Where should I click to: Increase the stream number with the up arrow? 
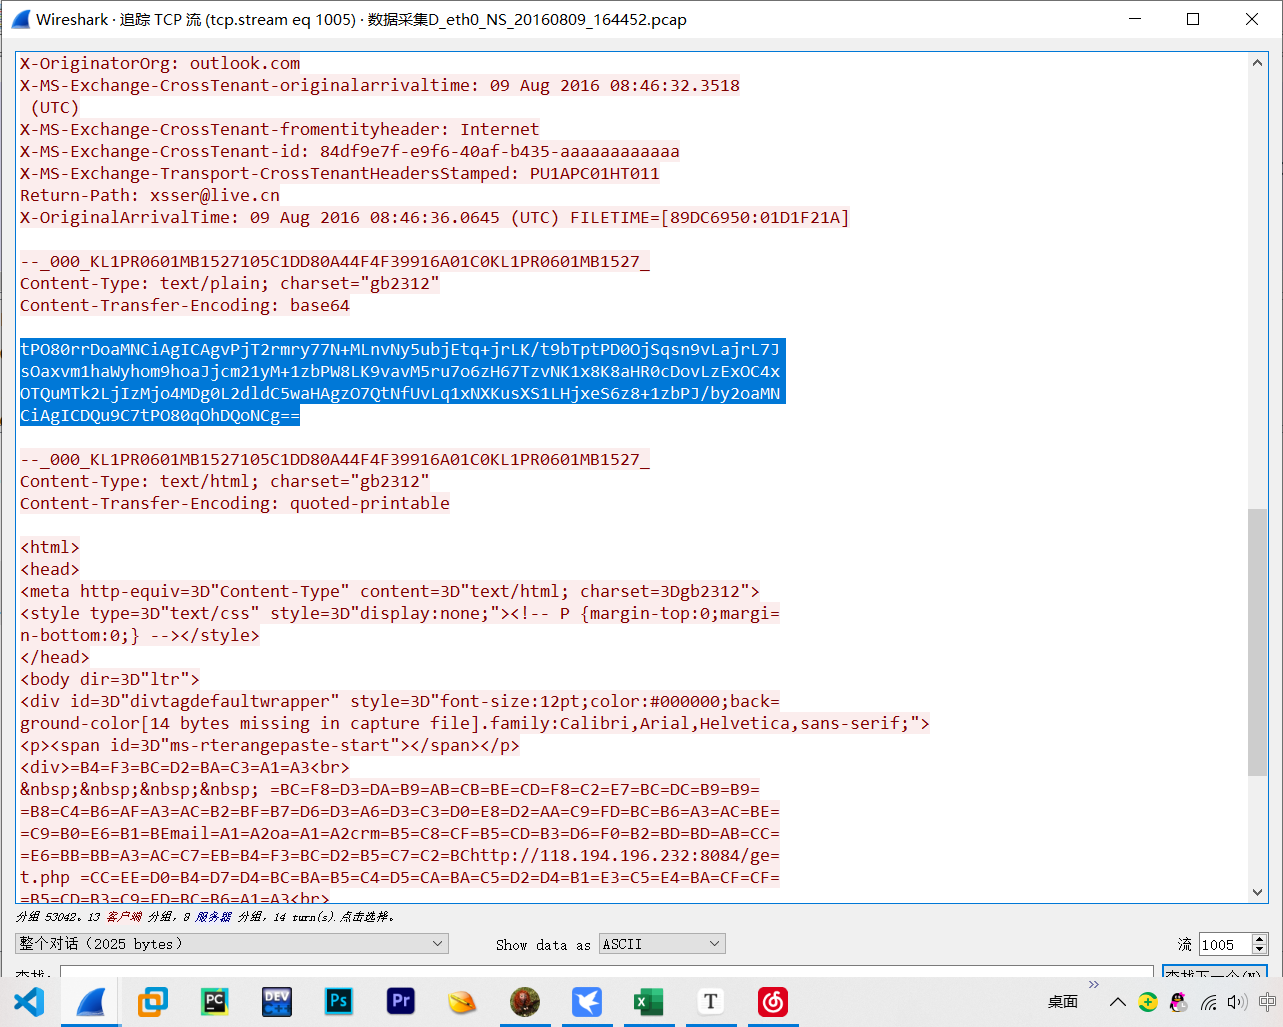[x=1260, y=939]
